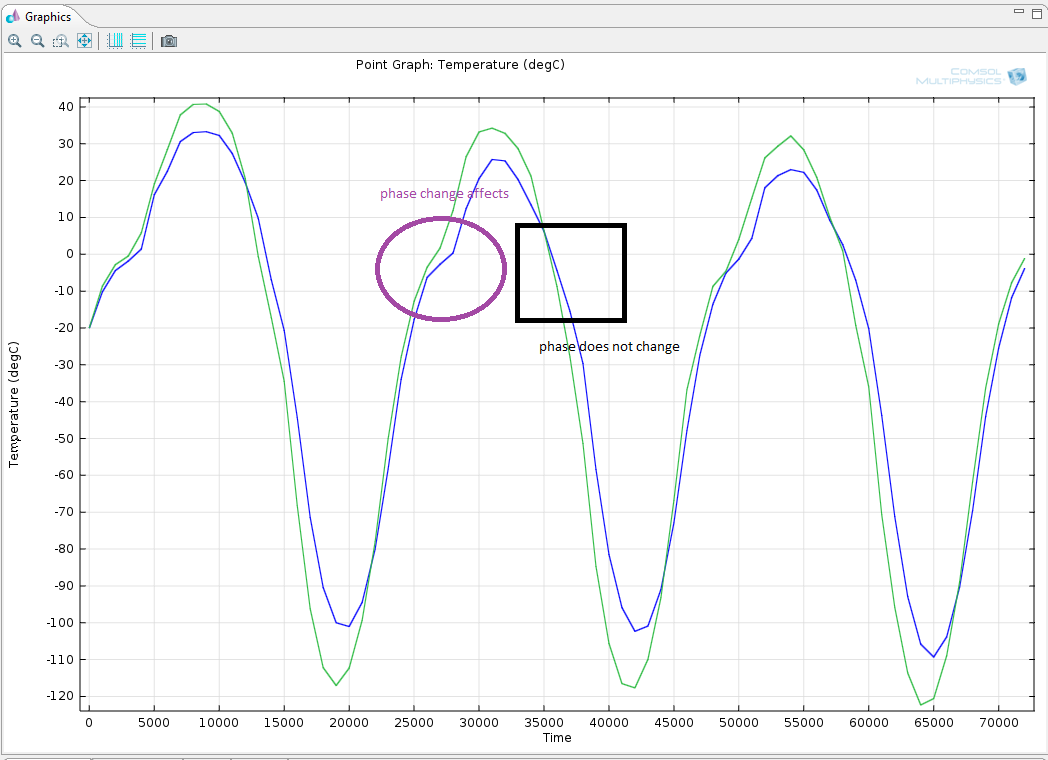Click the 35000 tick label on time axis
The width and height of the screenshot is (1048, 760).
544,721
